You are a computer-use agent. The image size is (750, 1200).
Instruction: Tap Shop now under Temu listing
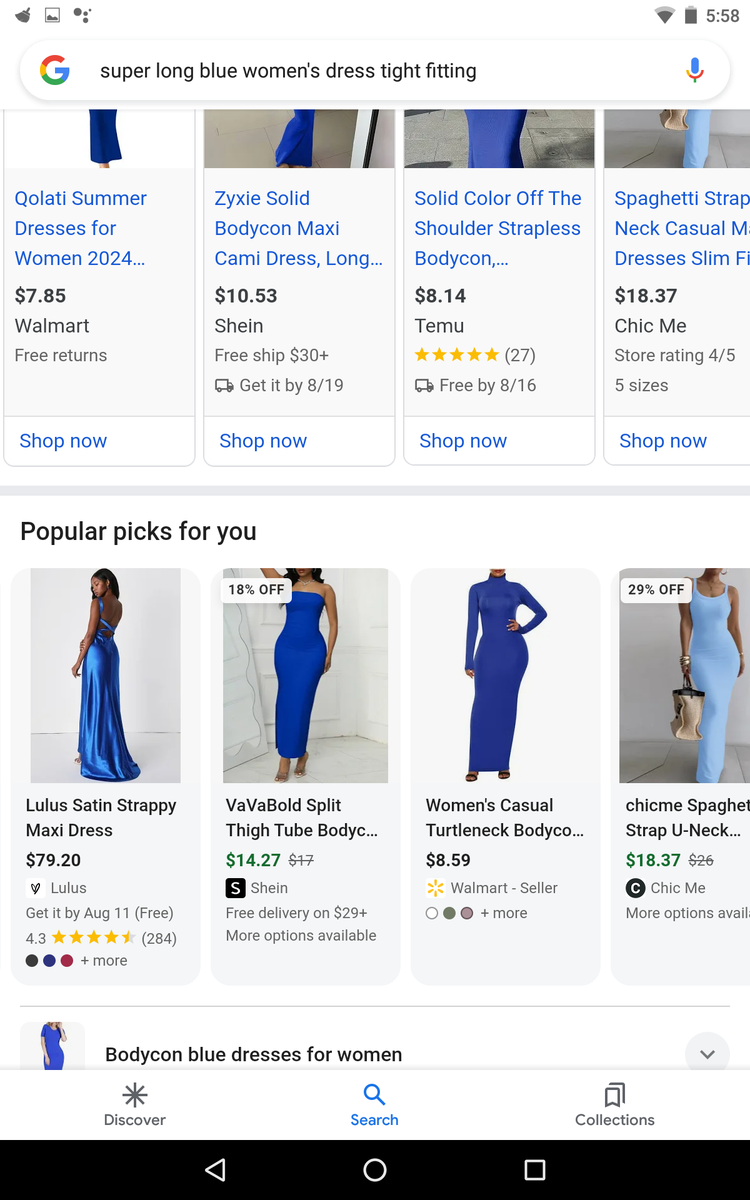pos(463,441)
